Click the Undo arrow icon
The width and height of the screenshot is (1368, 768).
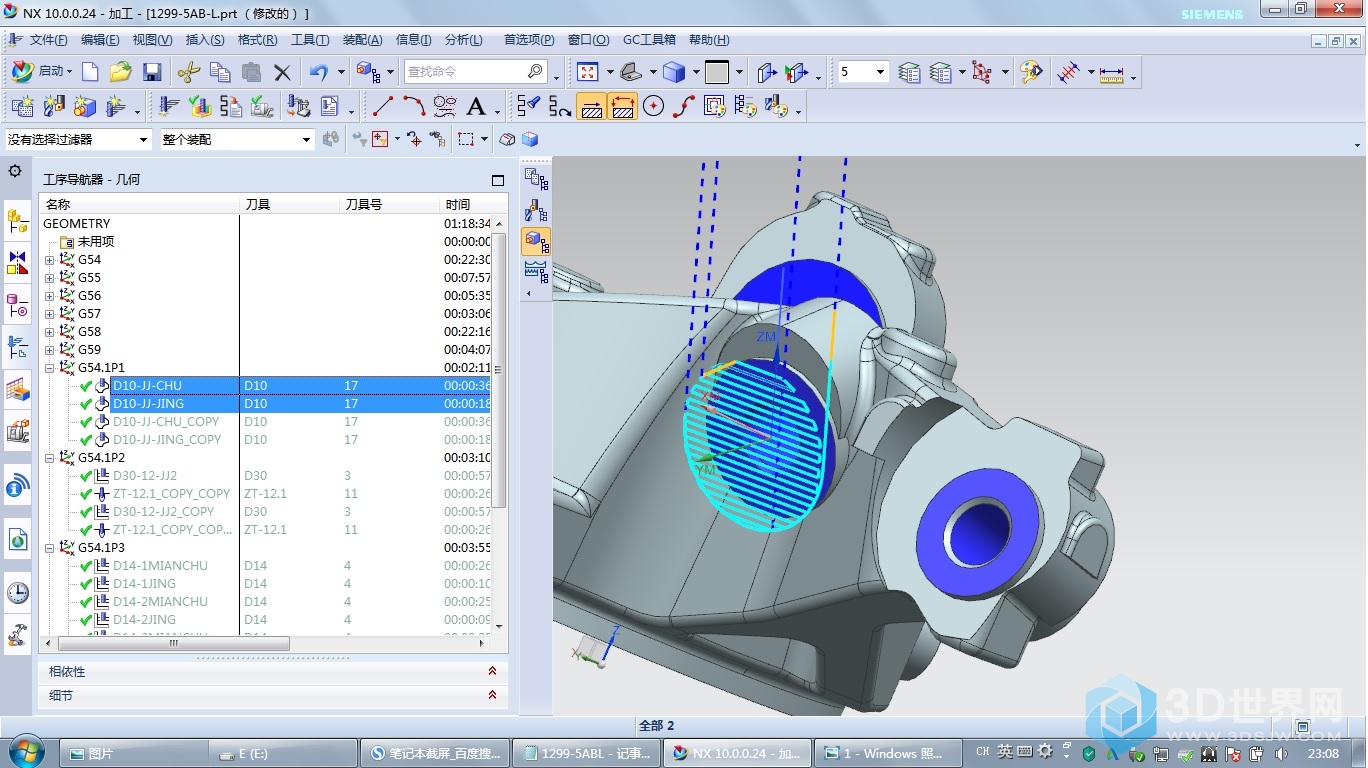pyautogui.click(x=319, y=72)
